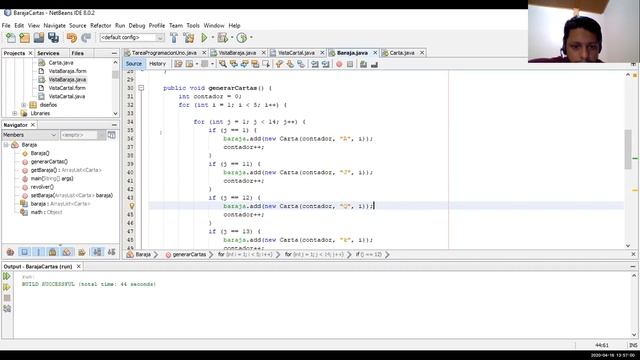Screen dimensions: 640x360
Task: Switch to the Carta.java editor tab
Action: coord(402,53)
